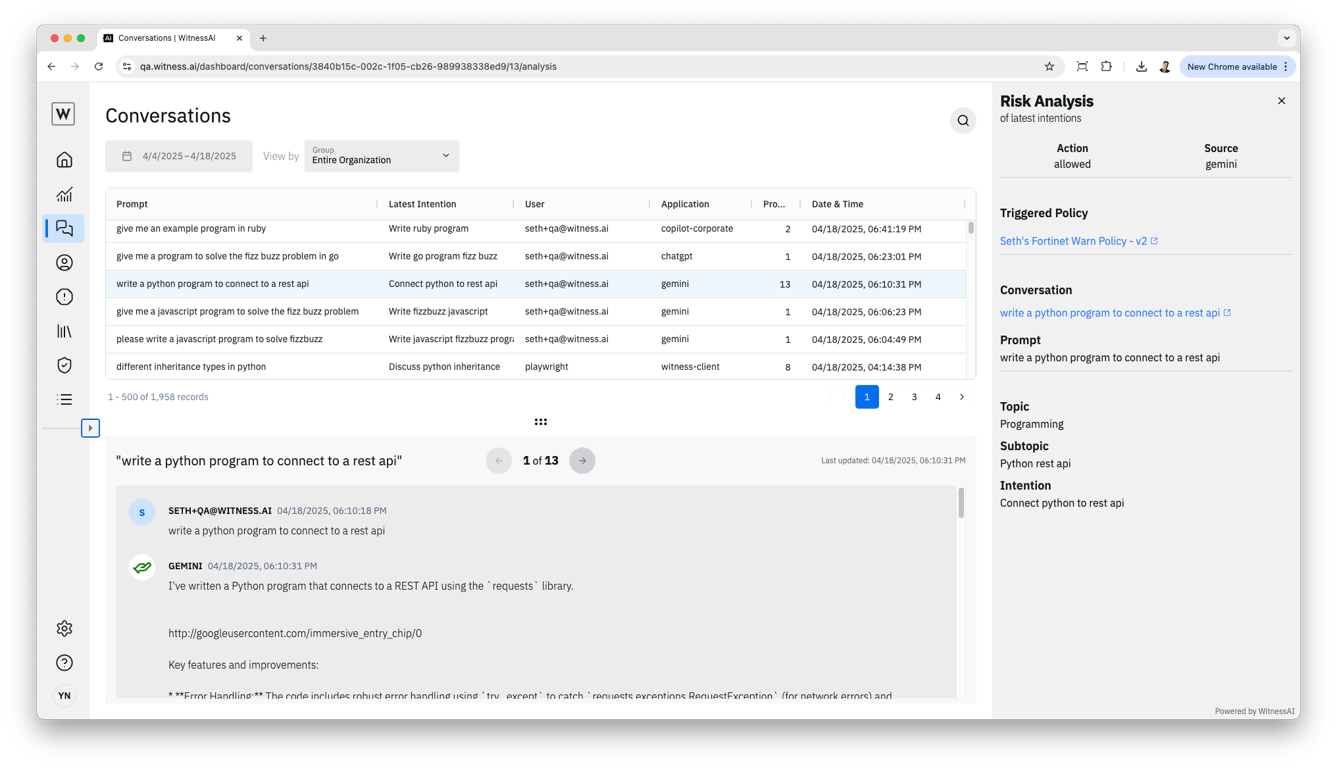The image size is (1337, 768).
Task: Select the python inheritance types row
Action: [x=536, y=366]
